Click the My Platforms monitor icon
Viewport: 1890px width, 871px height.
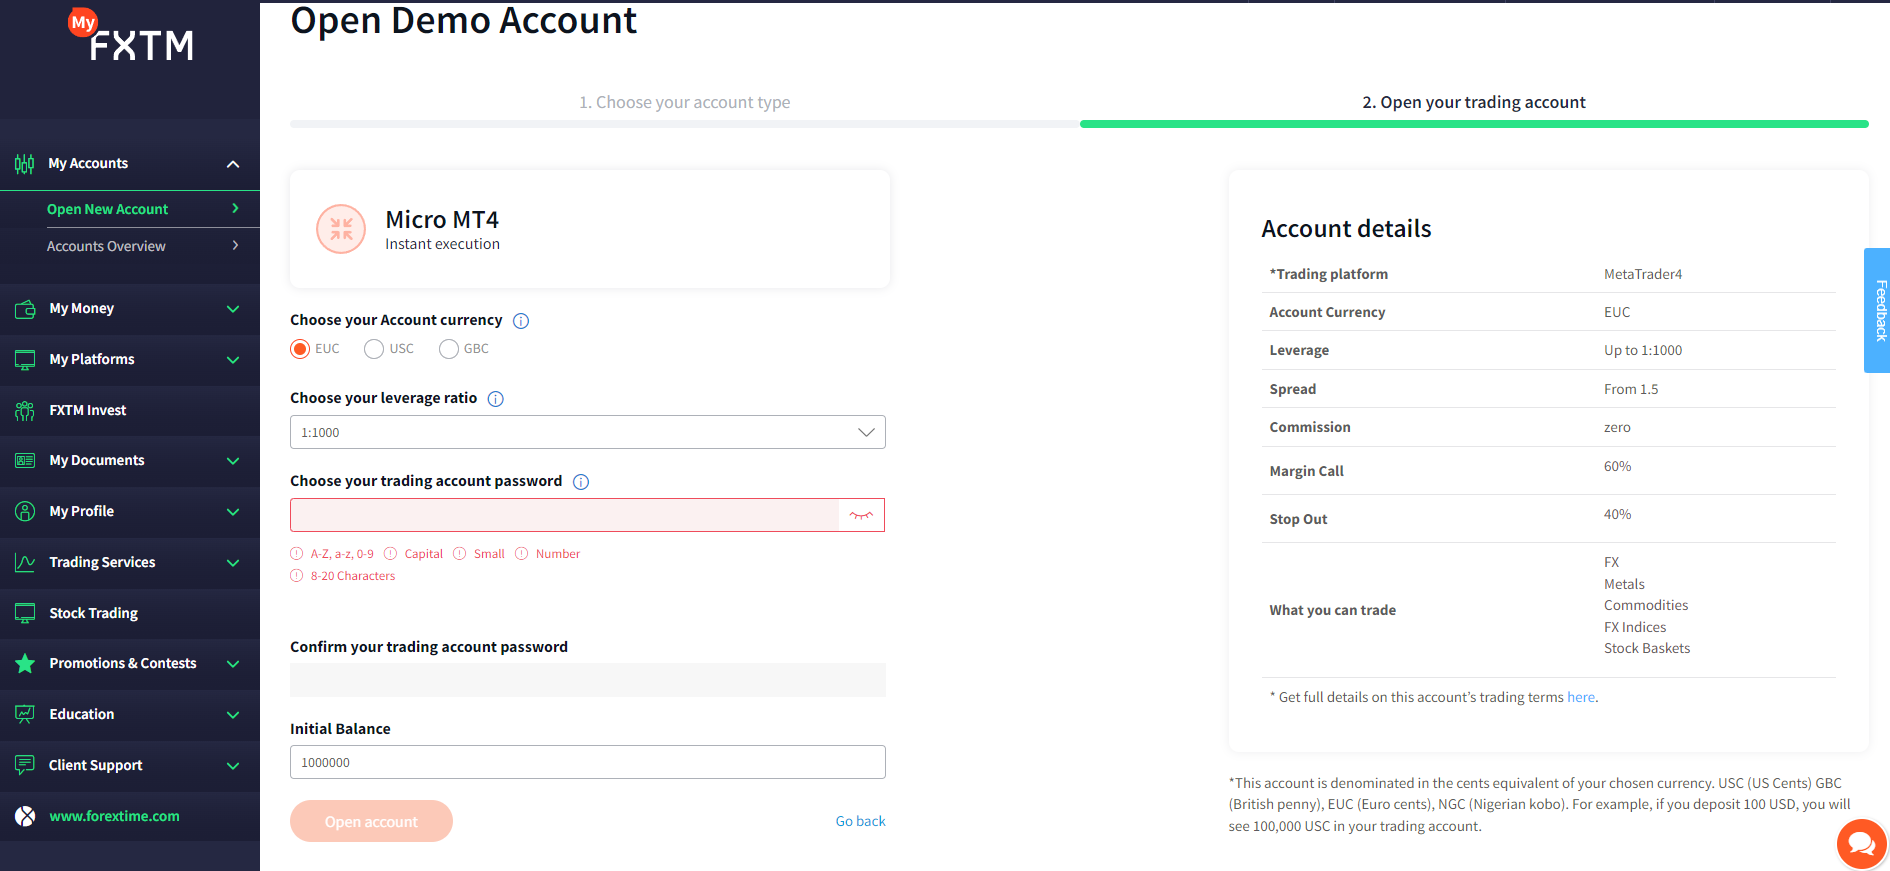(25, 360)
